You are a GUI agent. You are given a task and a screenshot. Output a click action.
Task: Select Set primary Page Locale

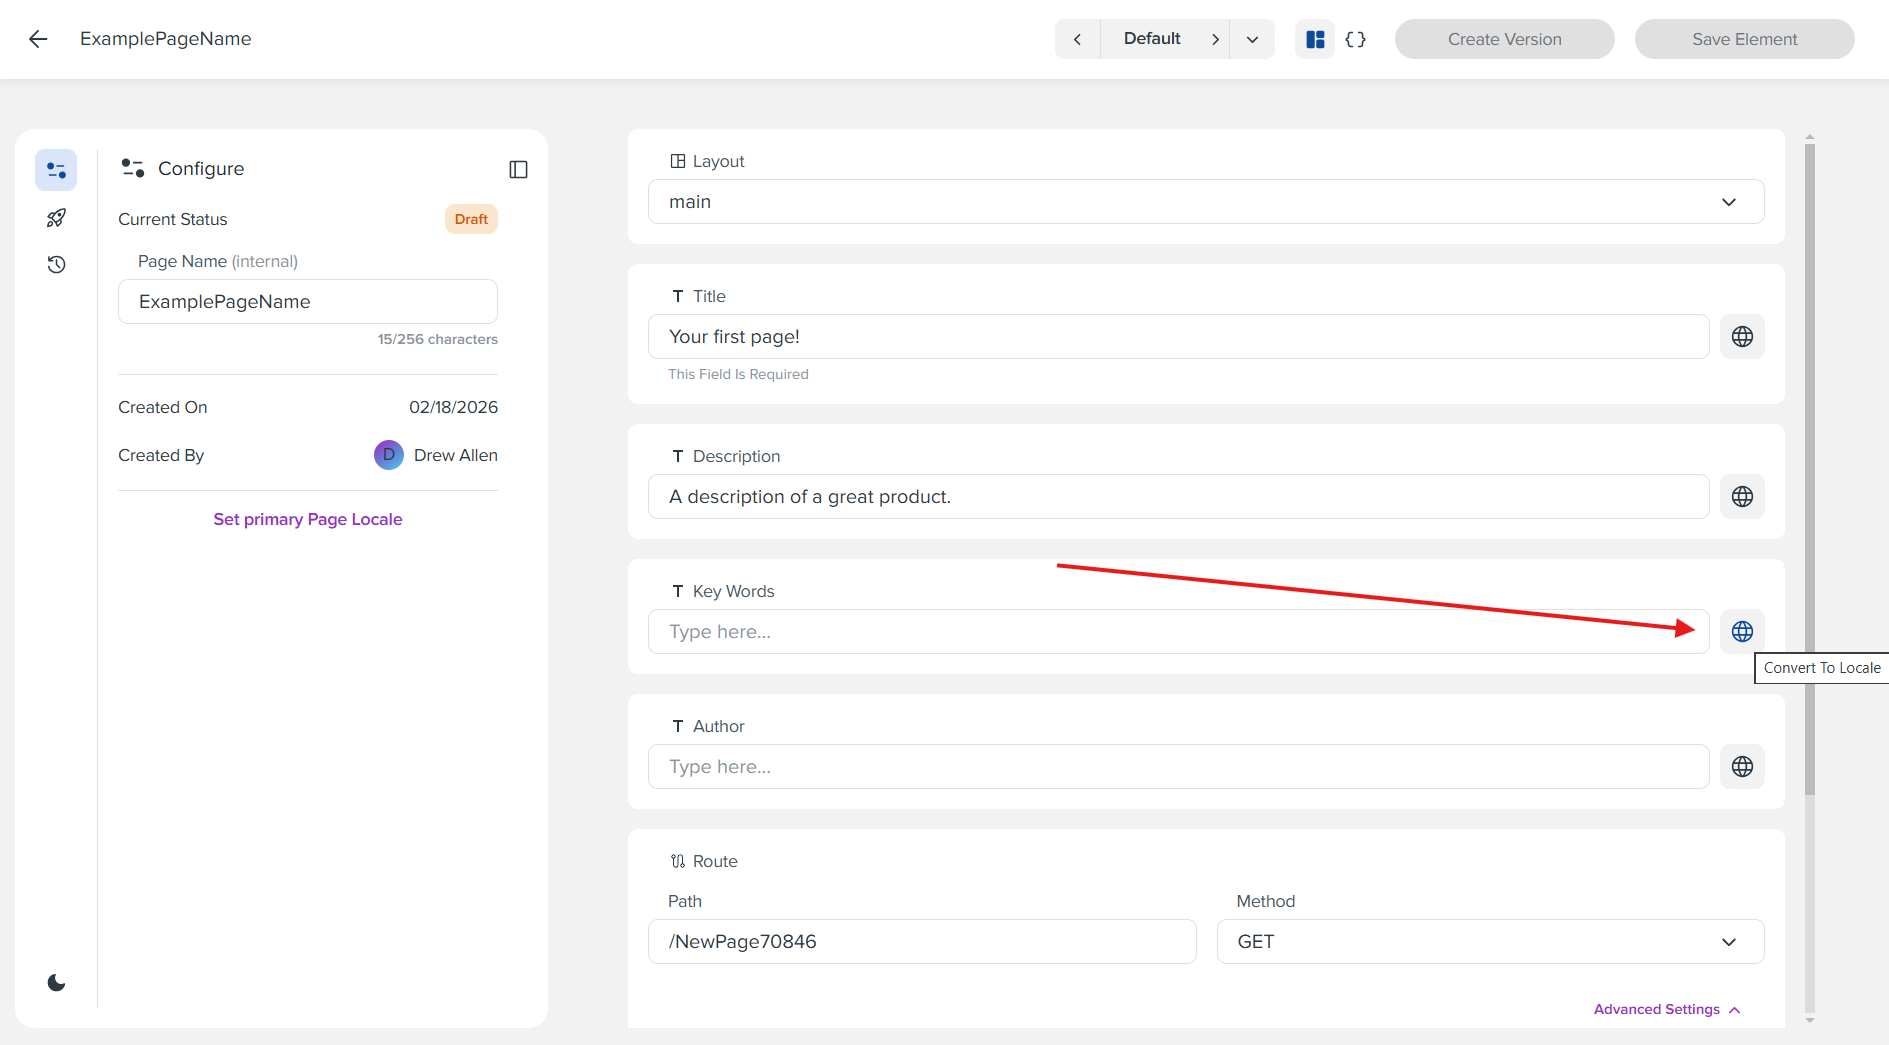point(307,519)
